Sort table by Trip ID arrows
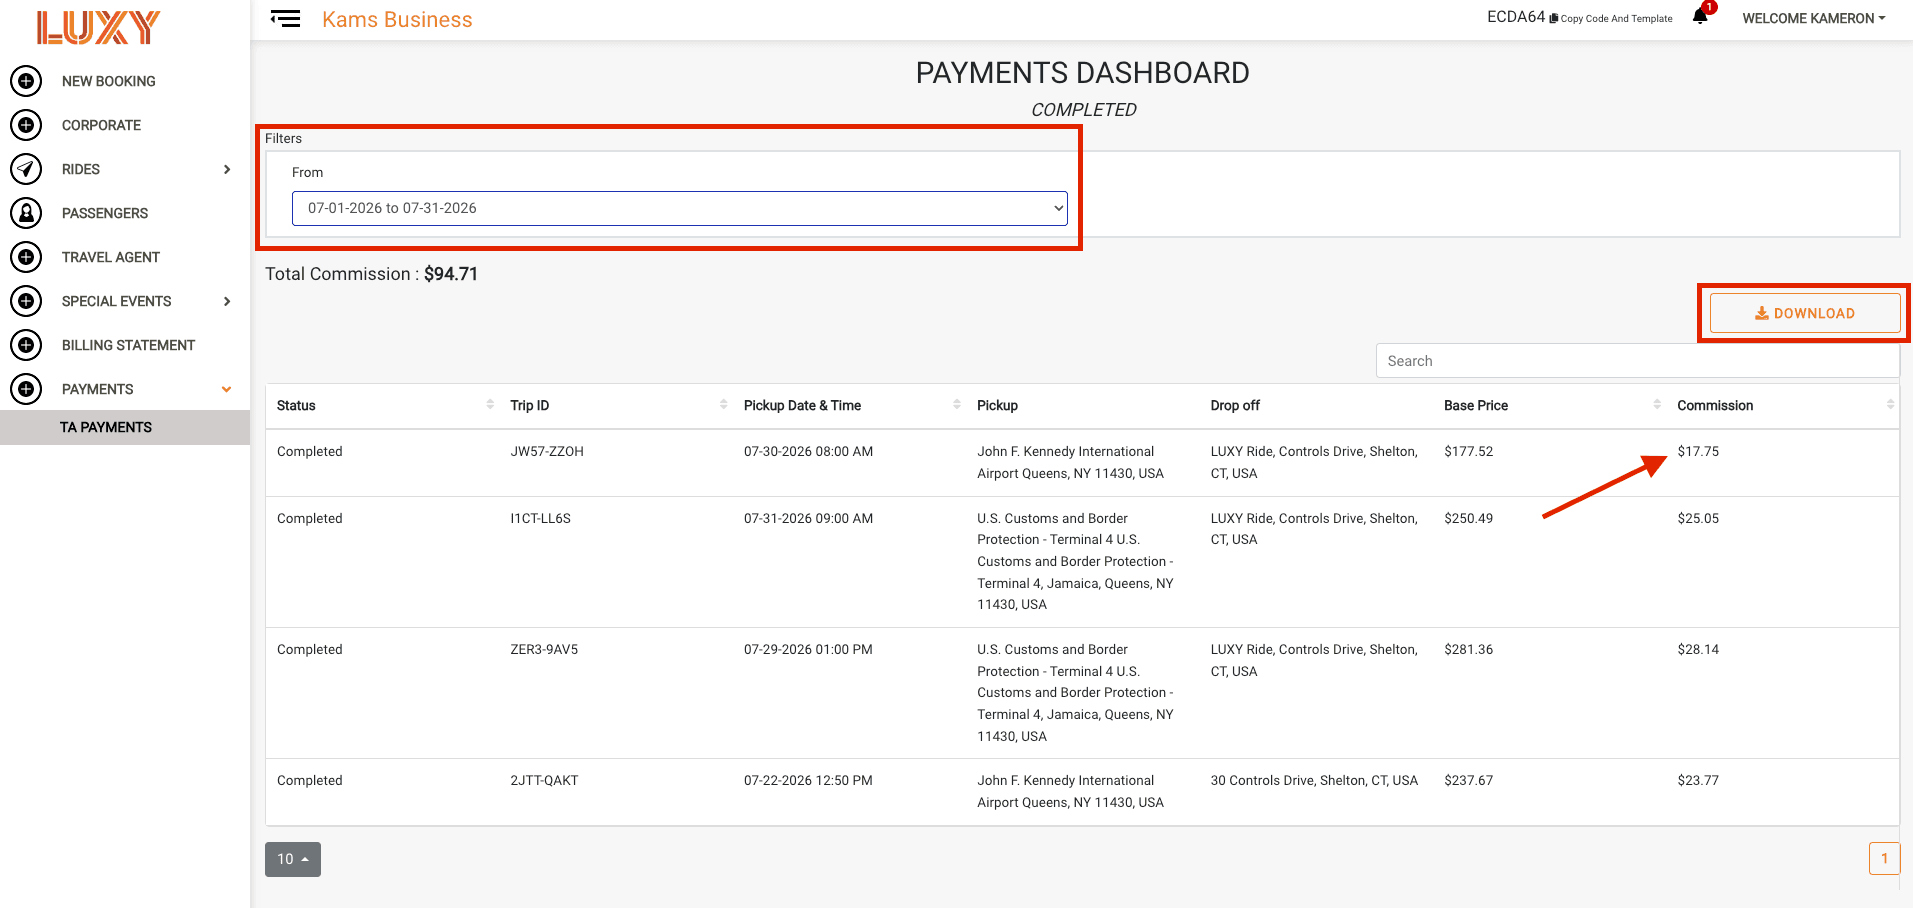Screen dimensions: 1913x908 (723, 404)
